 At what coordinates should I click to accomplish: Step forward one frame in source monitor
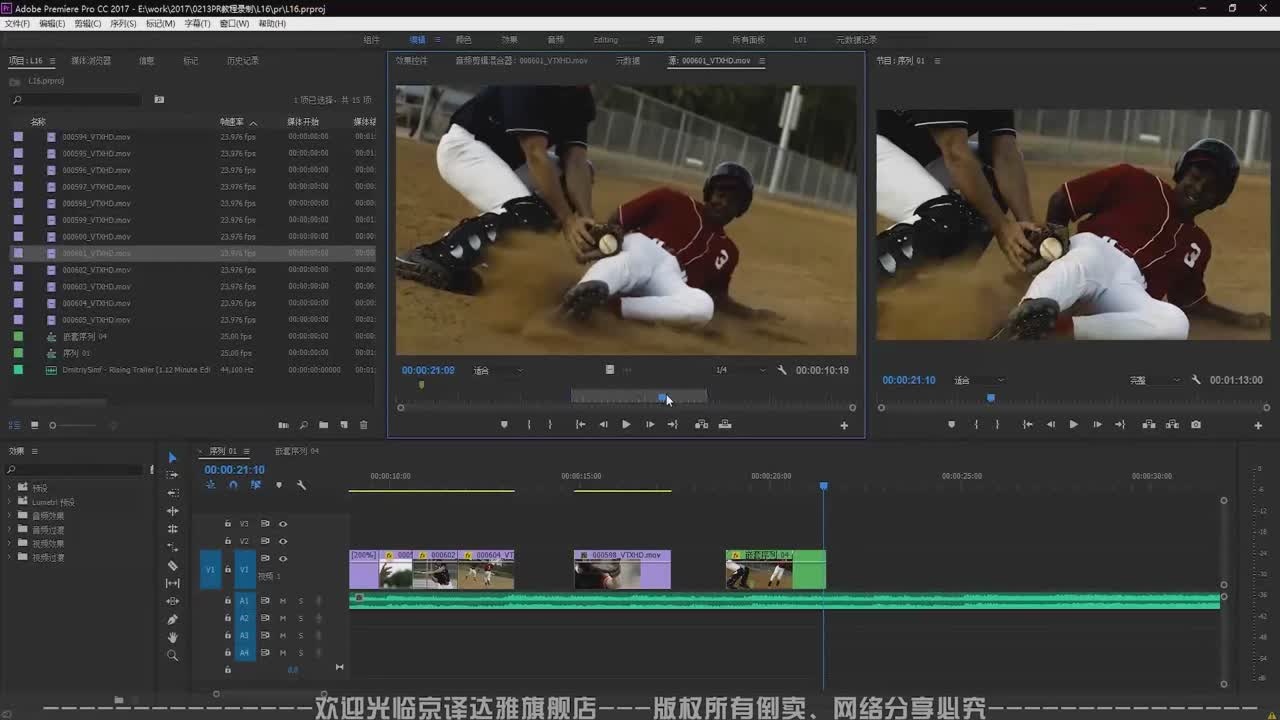(x=650, y=424)
